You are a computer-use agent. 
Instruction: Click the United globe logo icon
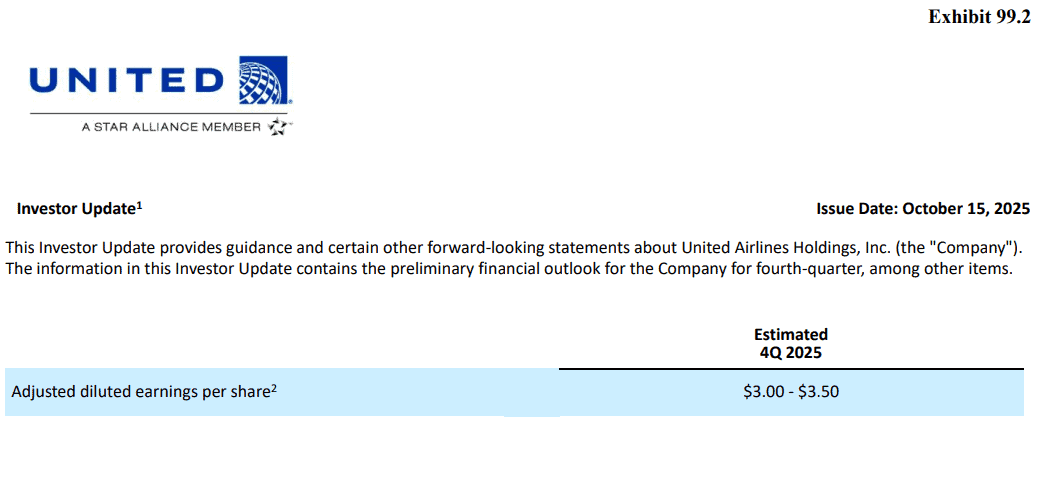coord(264,80)
